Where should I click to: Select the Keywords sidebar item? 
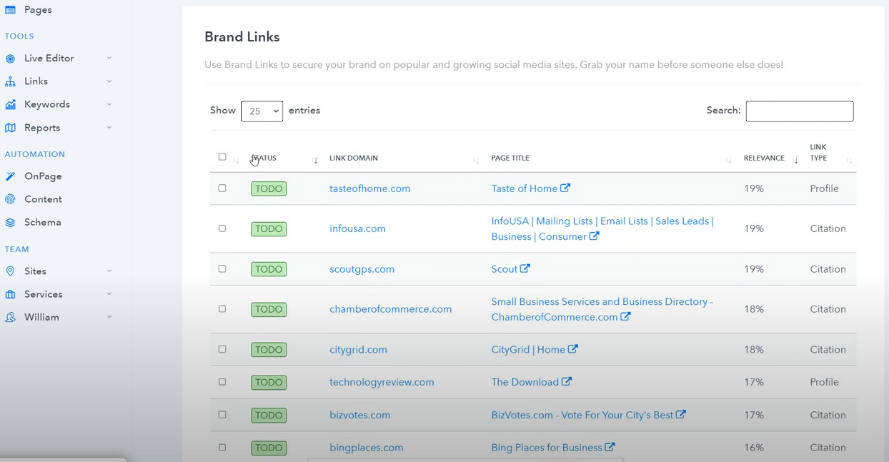click(x=47, y=104)
